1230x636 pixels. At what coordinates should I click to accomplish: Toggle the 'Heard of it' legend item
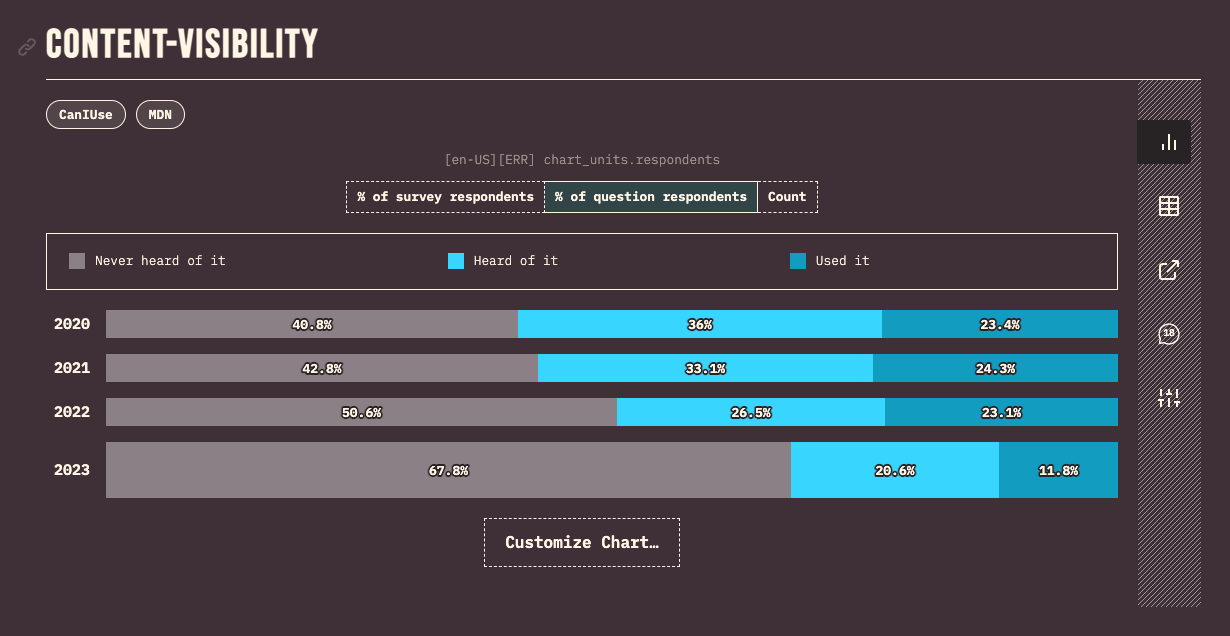click(517, 261)
